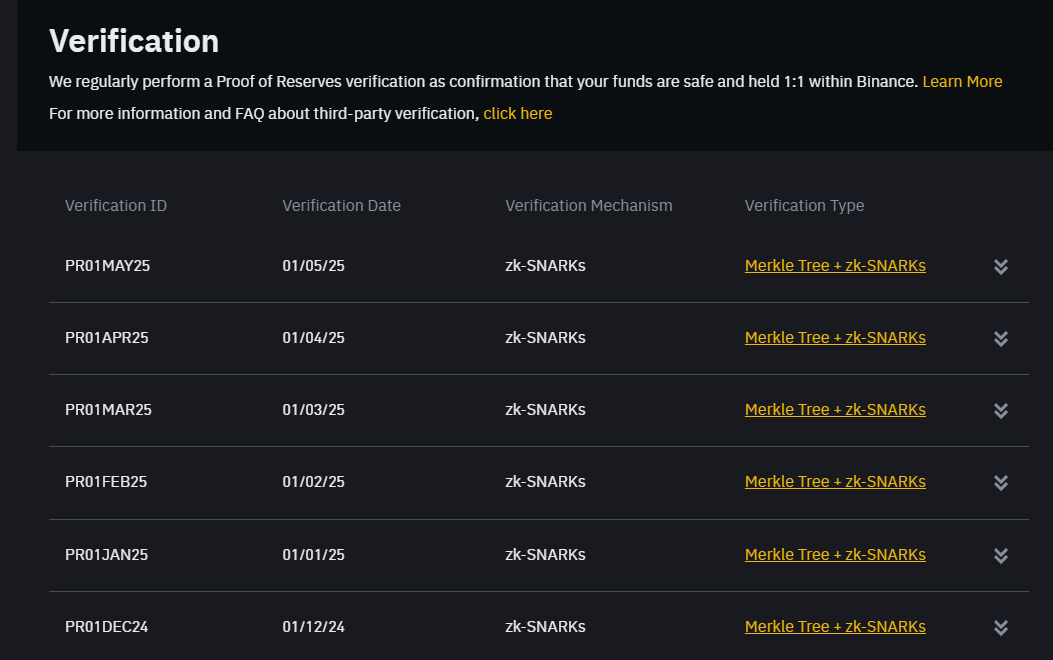
Task: Expand details for PR01FEB25
Action: pos(1000,482)
